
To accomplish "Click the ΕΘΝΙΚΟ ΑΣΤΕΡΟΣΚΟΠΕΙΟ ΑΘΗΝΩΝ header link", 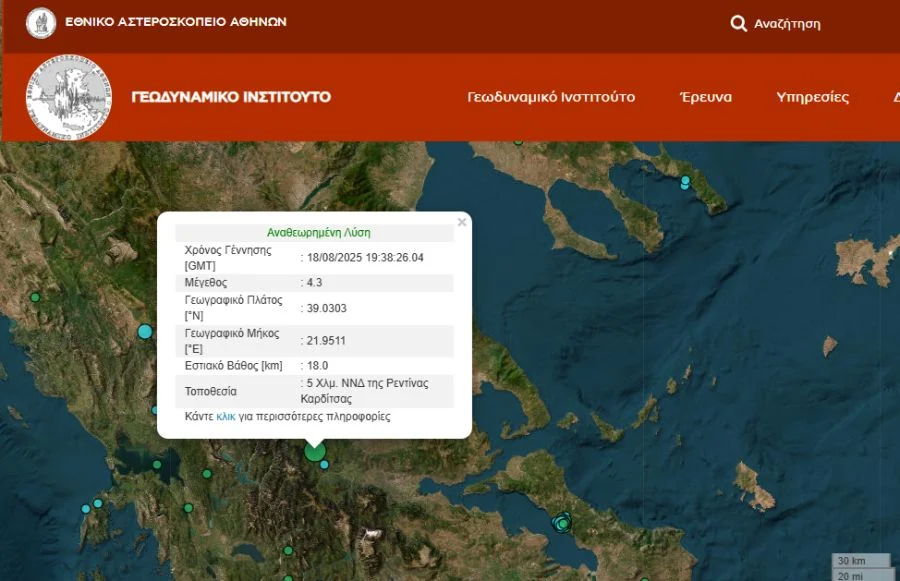I will pos(176,21).
